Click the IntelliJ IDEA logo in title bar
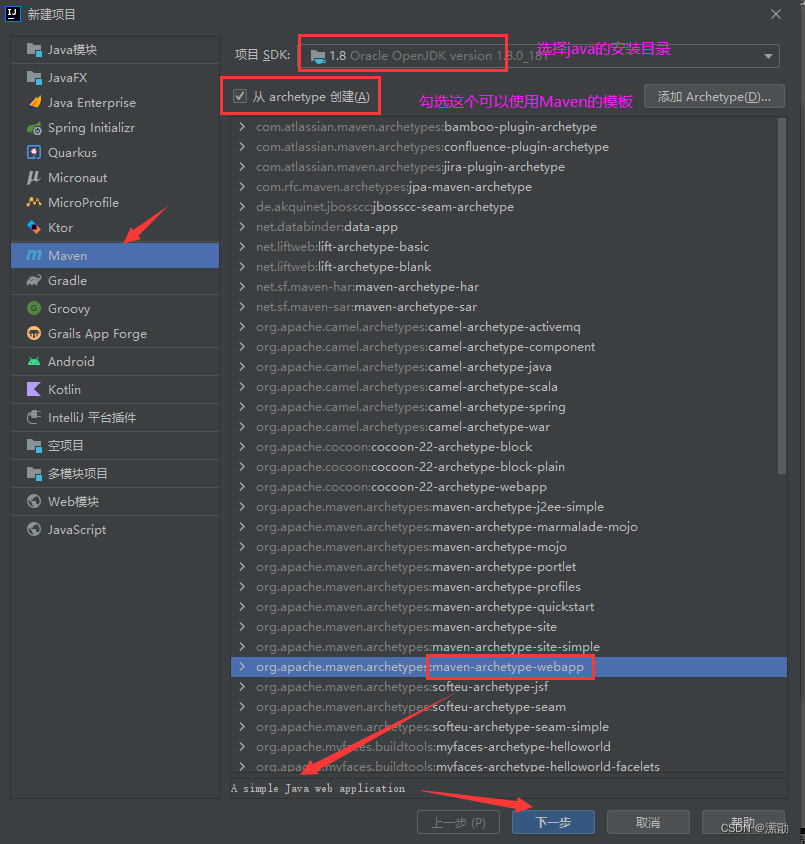This screenshot has width=805, height=844. (x=12, y=14)
